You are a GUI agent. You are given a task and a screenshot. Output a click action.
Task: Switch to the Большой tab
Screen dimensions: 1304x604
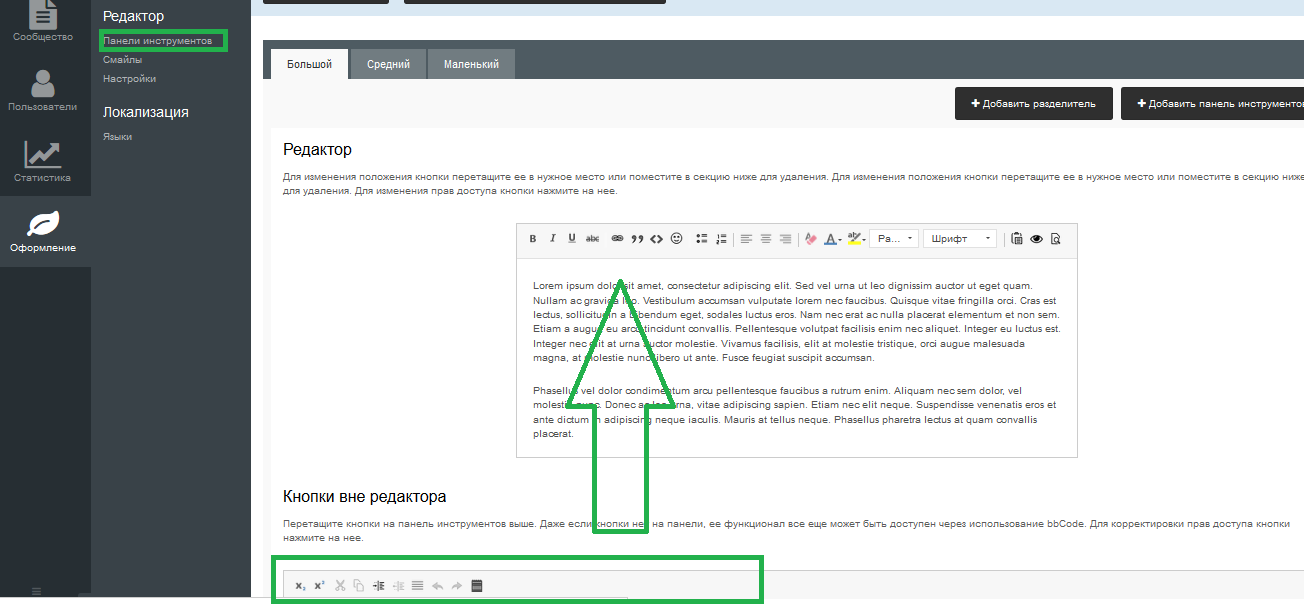click(309, 64)
